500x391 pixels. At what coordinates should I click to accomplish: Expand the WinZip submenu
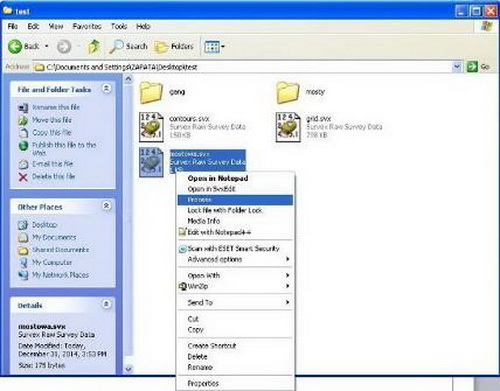[235, 286]
